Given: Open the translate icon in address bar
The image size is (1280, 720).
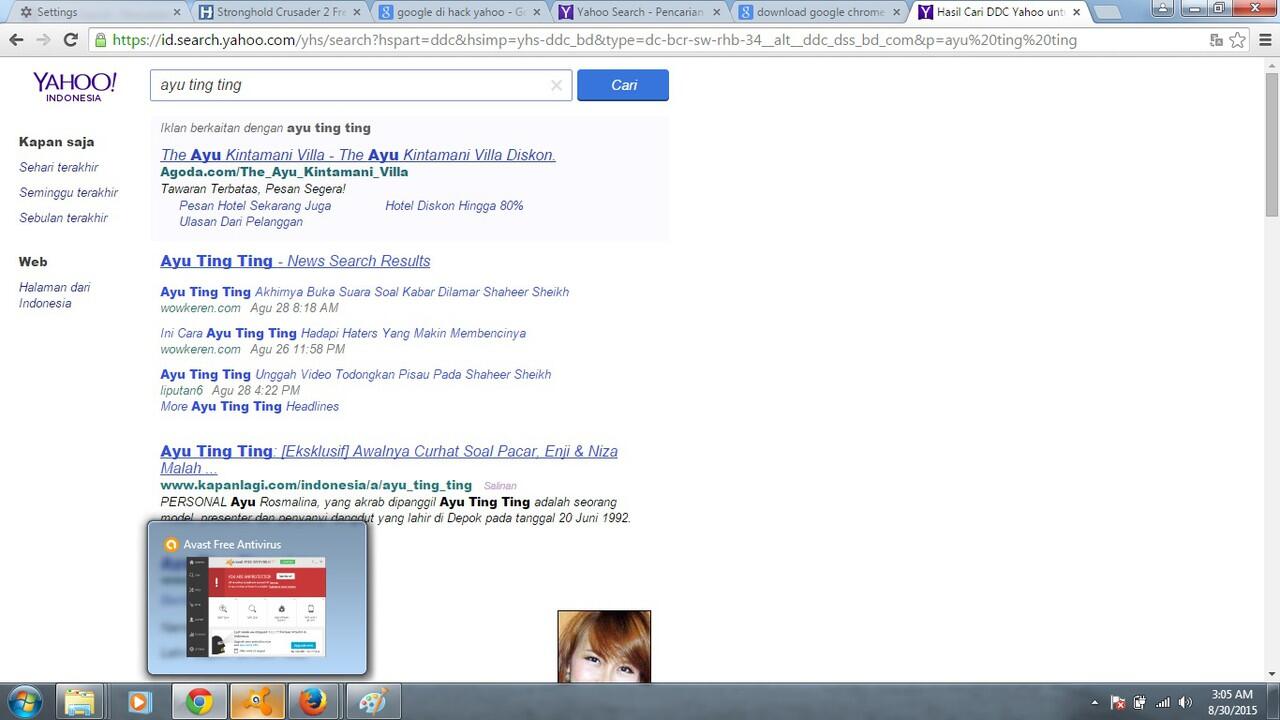Looking at the screenshot, I should point(1216,40).
